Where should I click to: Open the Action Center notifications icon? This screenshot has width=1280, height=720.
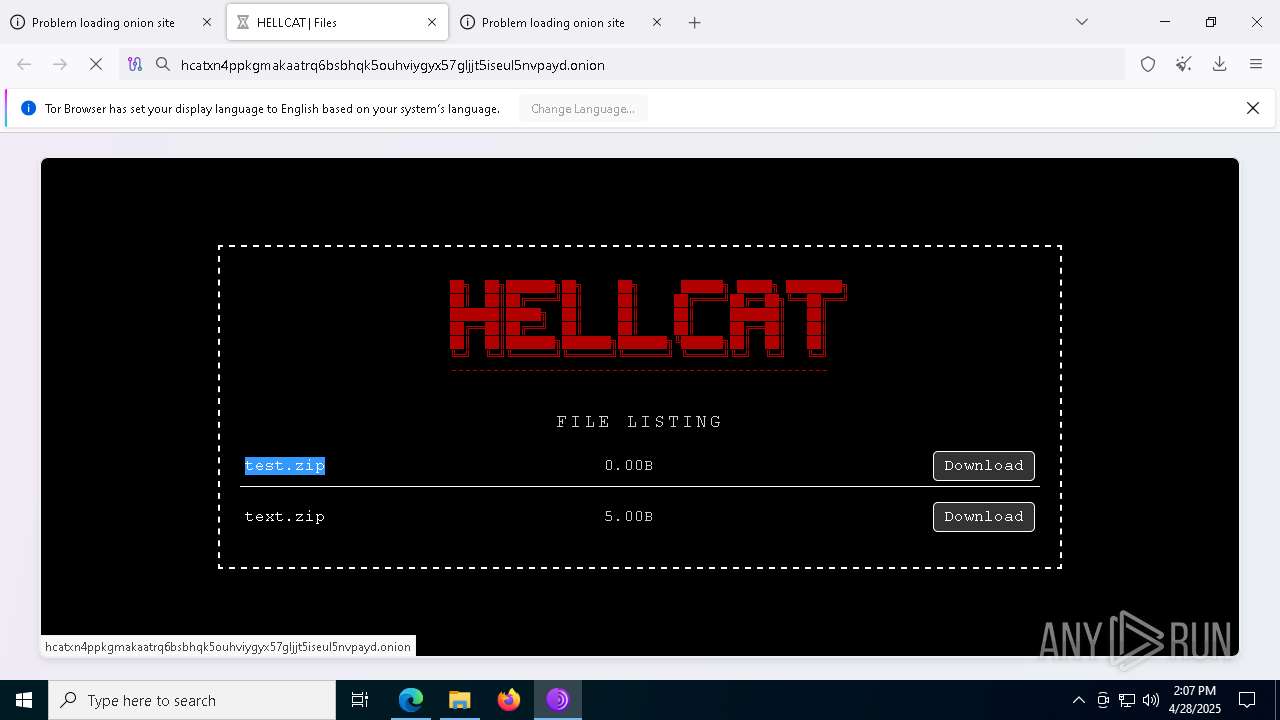[x=1248, y=700]
